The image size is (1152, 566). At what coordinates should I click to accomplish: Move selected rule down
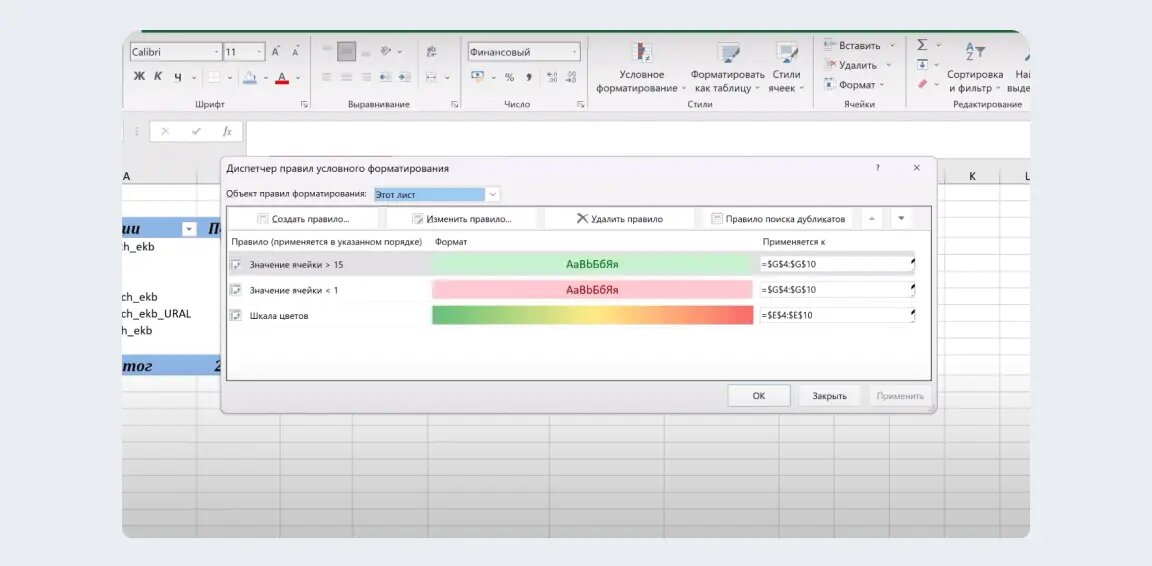point(901,218)
